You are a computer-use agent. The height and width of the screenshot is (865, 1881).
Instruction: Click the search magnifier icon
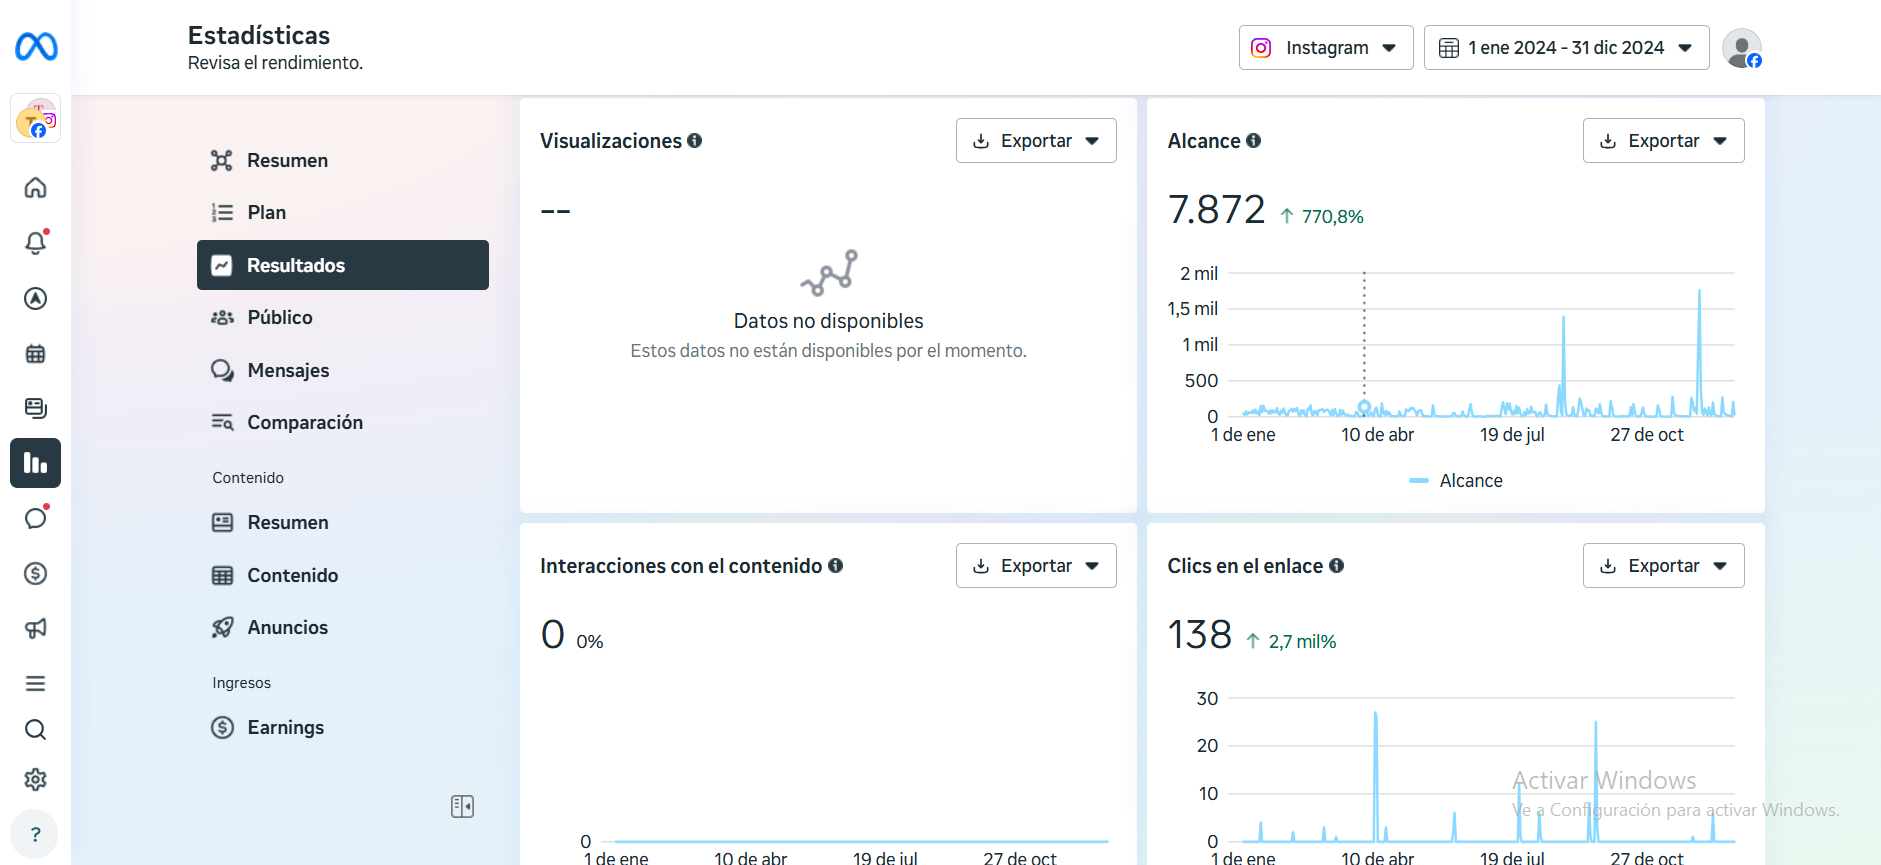(36, 729)
